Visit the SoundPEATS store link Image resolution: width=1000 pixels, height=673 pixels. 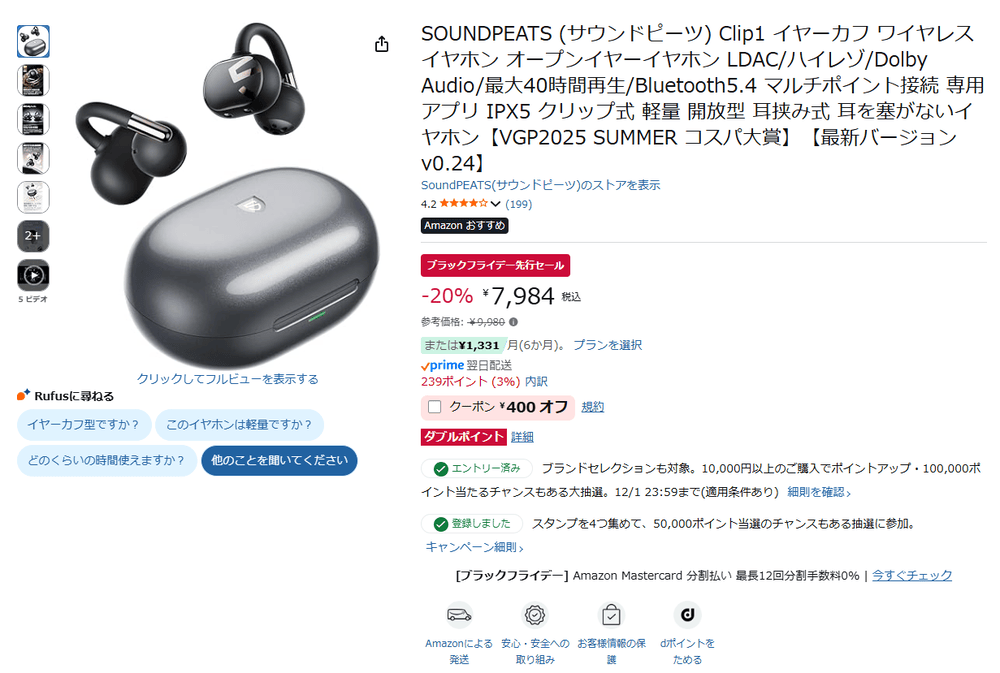click(540, 185)
